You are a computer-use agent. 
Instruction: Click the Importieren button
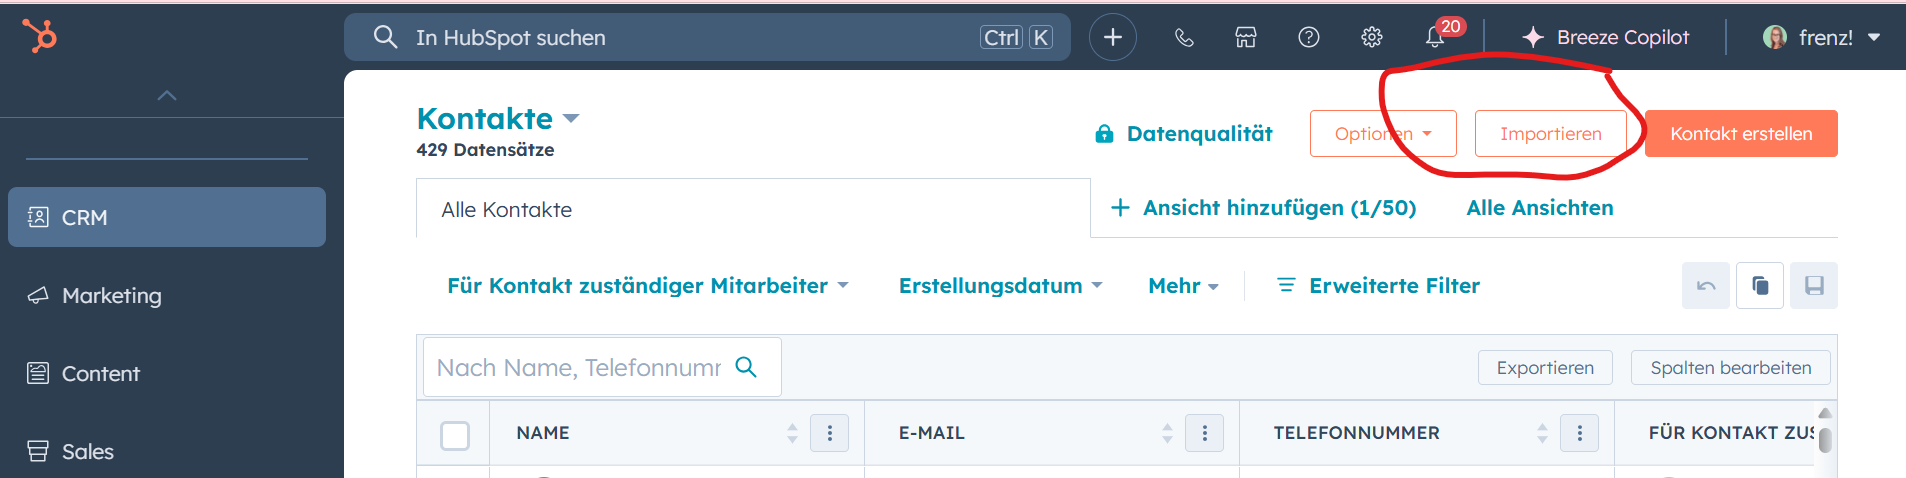coord(1551,133)
